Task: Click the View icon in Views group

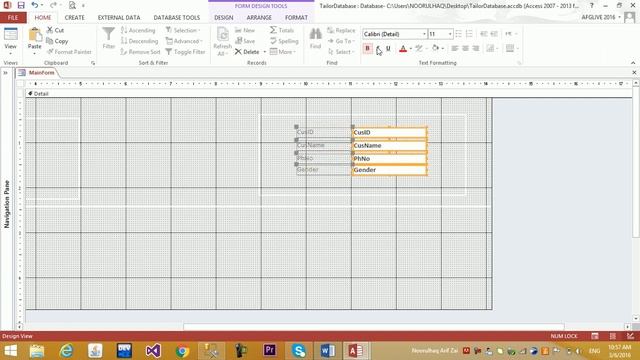Action: [11, 34]
